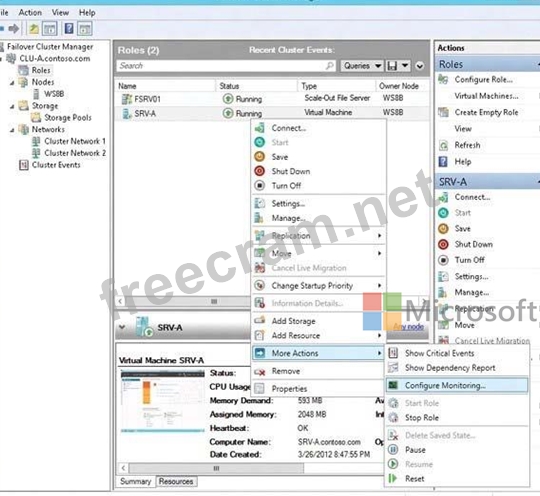Click the search magnifier icon in Roles panel
Image resolution: width=540 pixels, height=496 pixels.
click(x=330, y=65)
